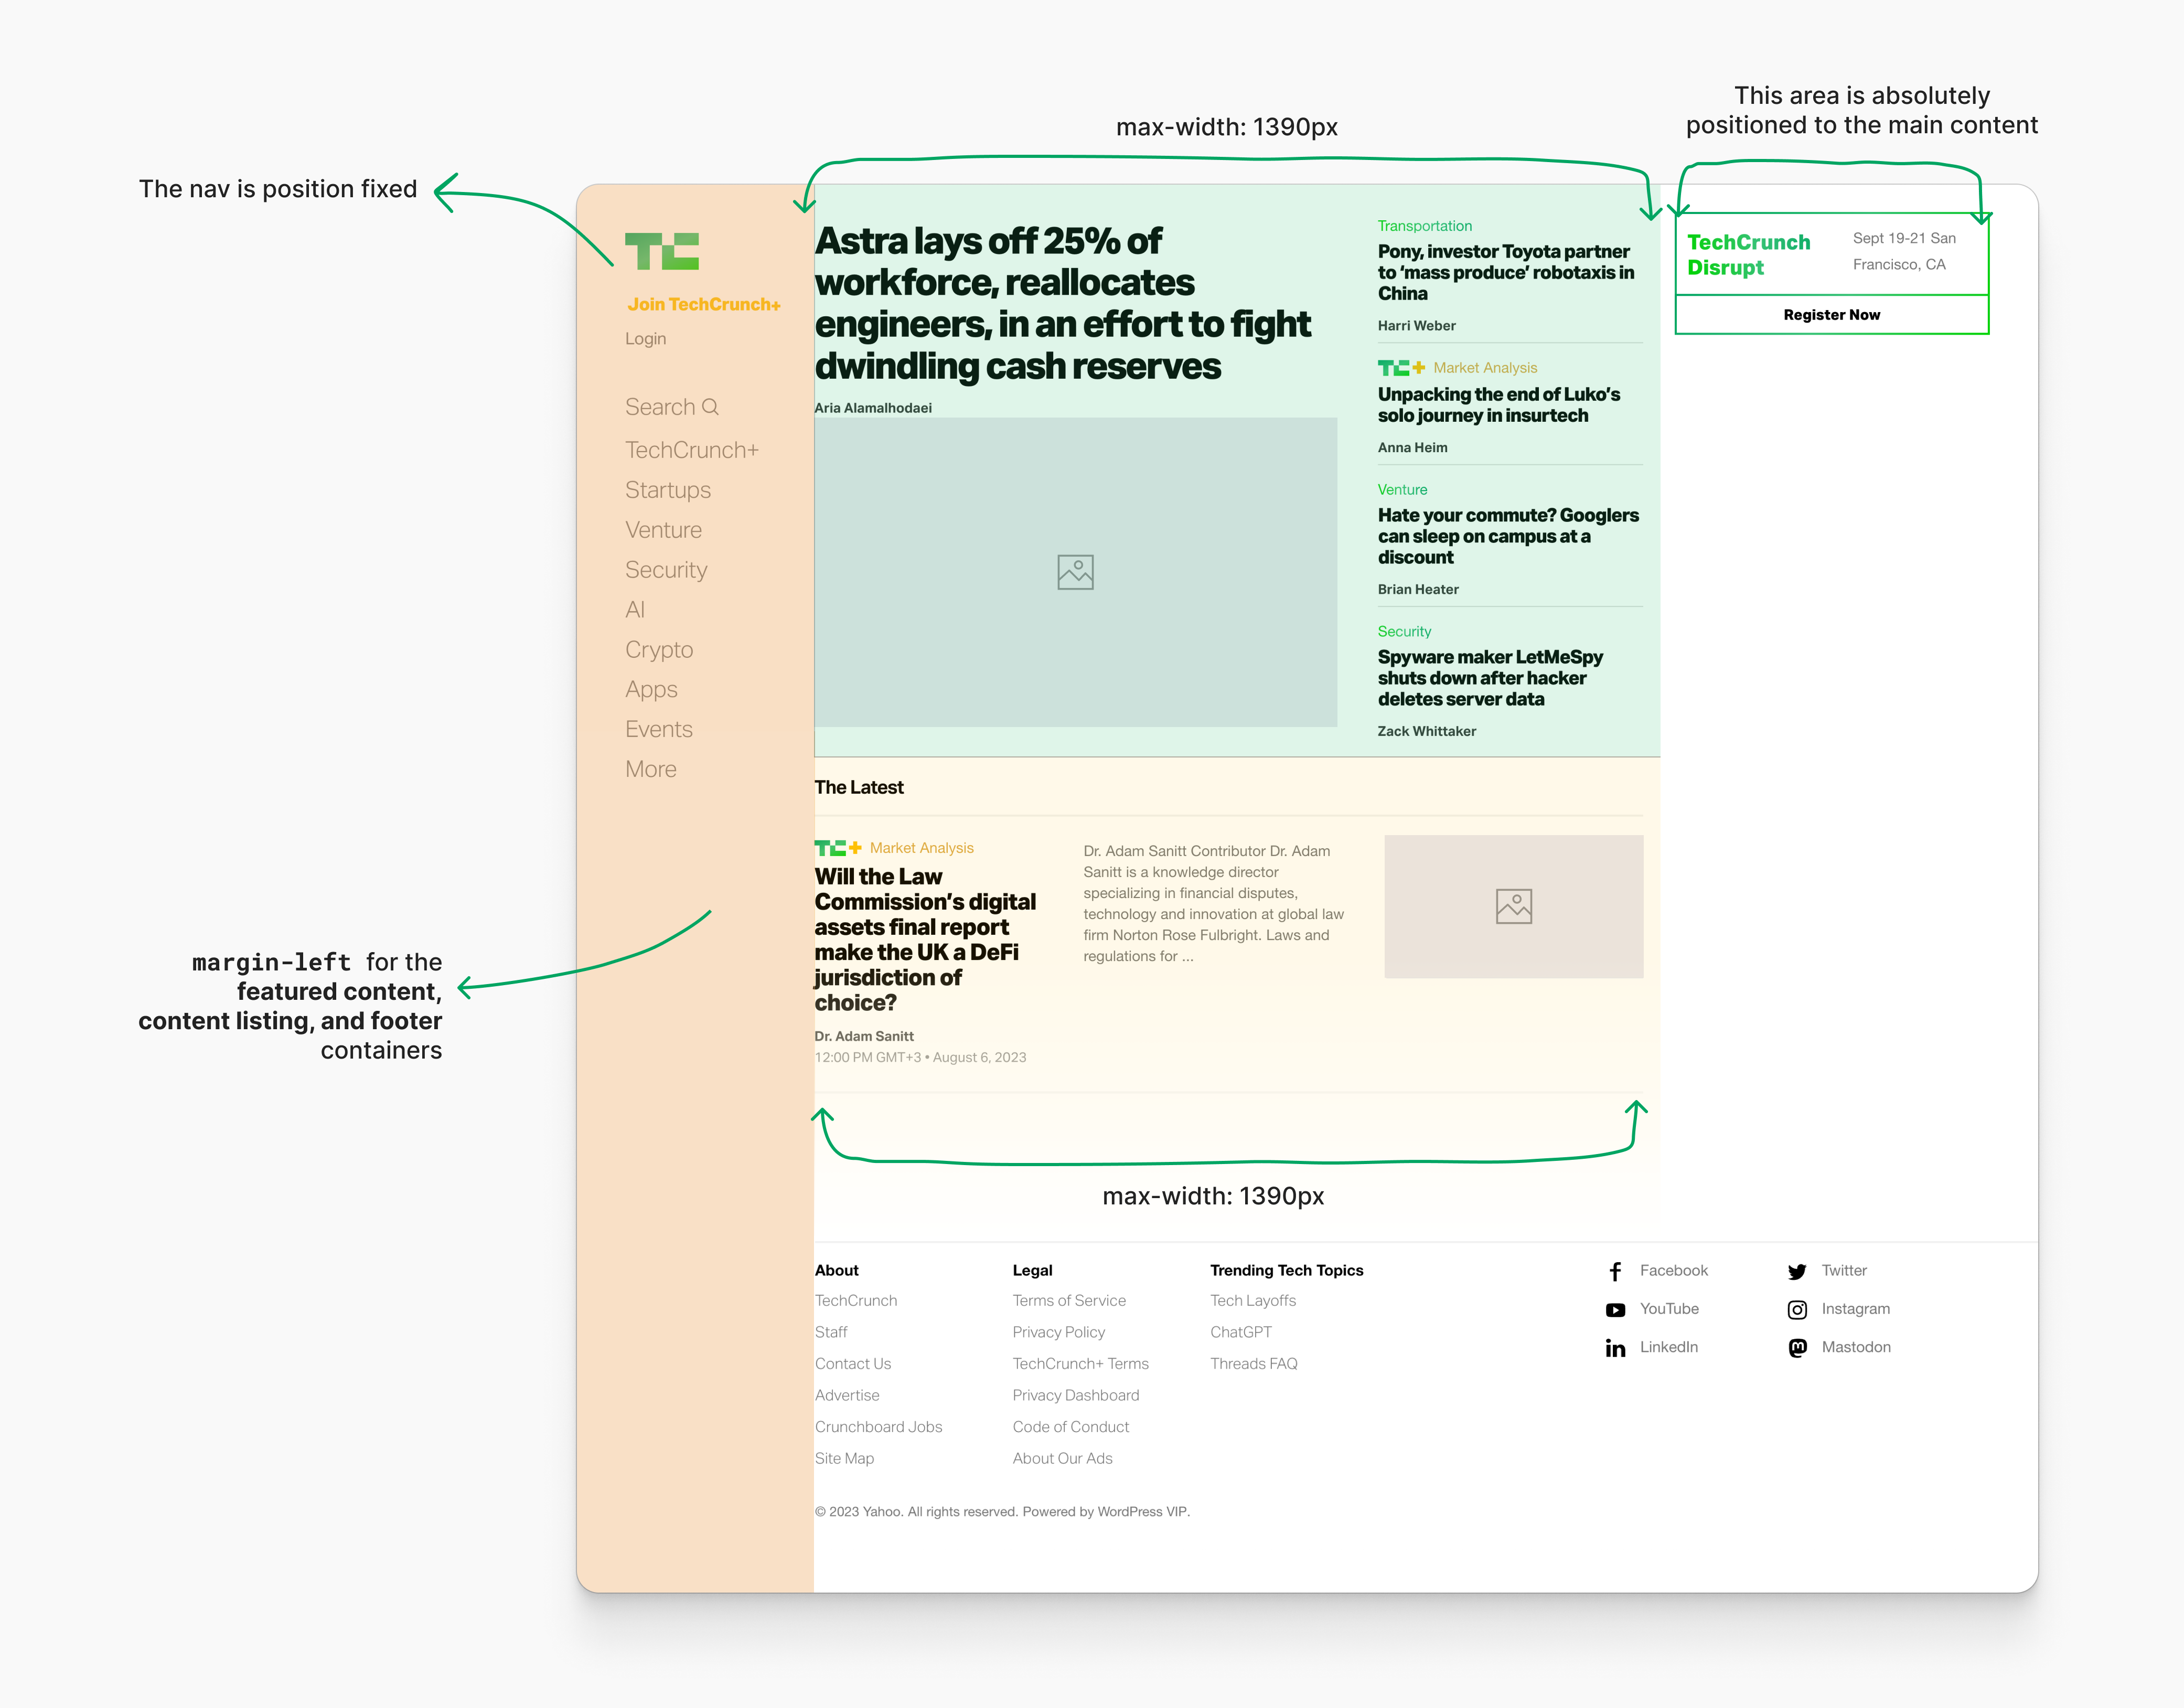
Task: Click the LinkedIn icon in footer
Action: point(1615,1348)
